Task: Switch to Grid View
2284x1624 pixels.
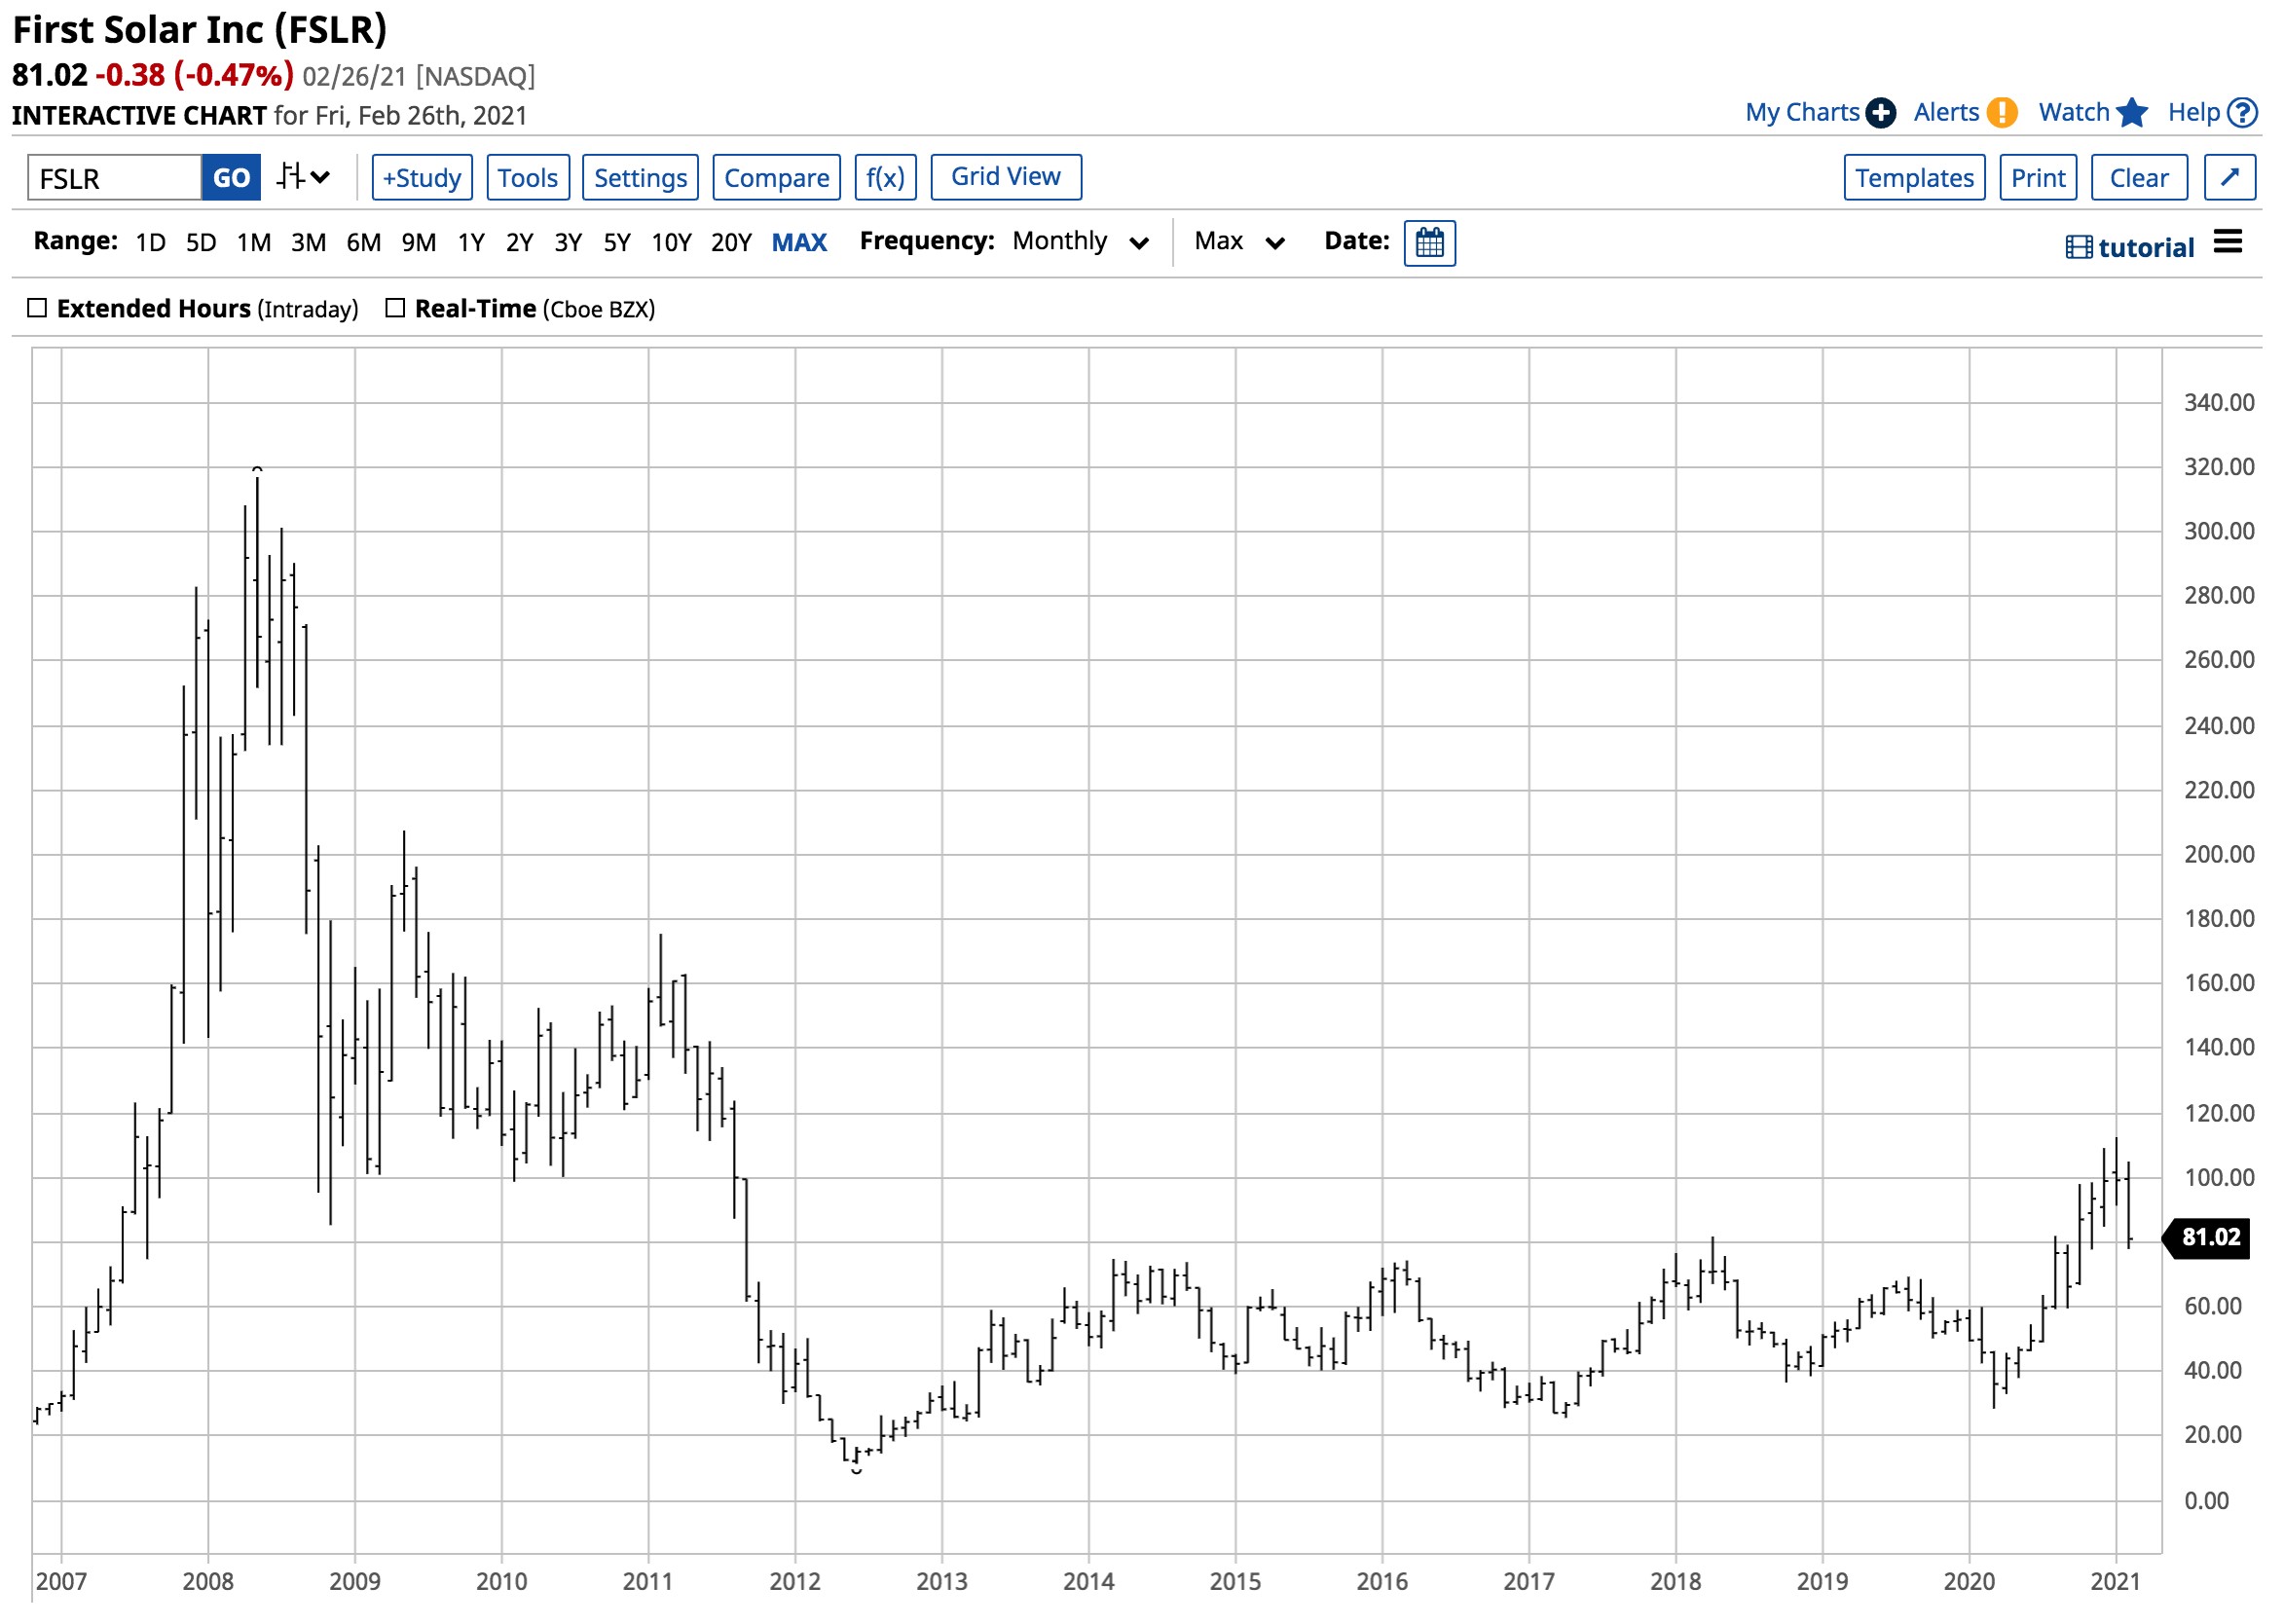Action: 1006,177
